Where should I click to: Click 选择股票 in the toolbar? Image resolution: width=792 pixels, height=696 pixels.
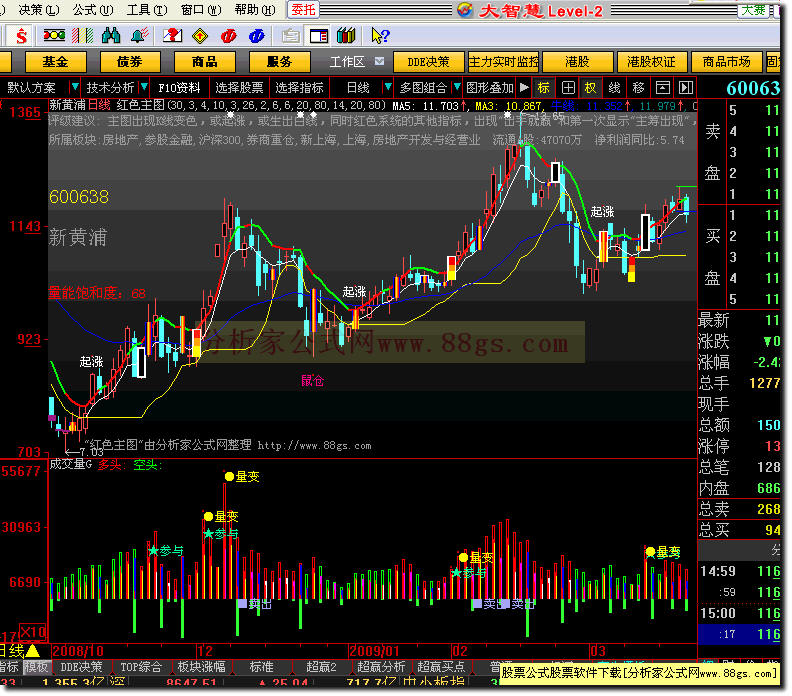239,88
